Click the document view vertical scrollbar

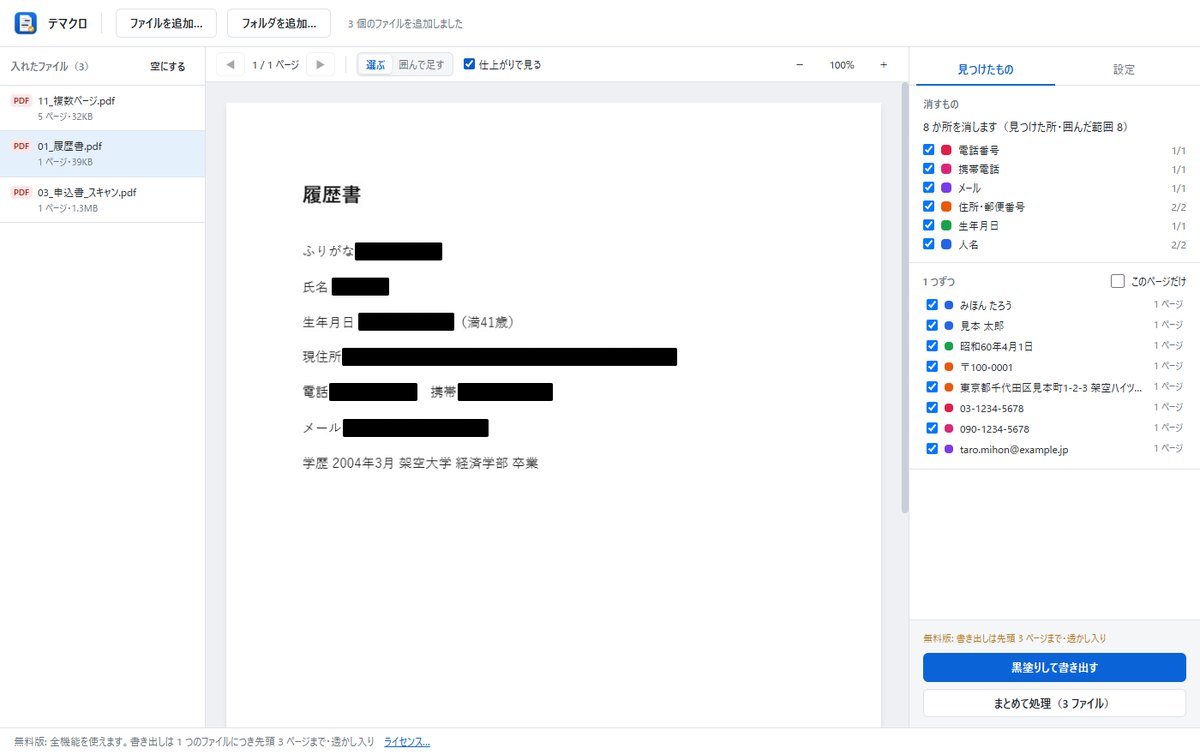(x=905, y=299)
